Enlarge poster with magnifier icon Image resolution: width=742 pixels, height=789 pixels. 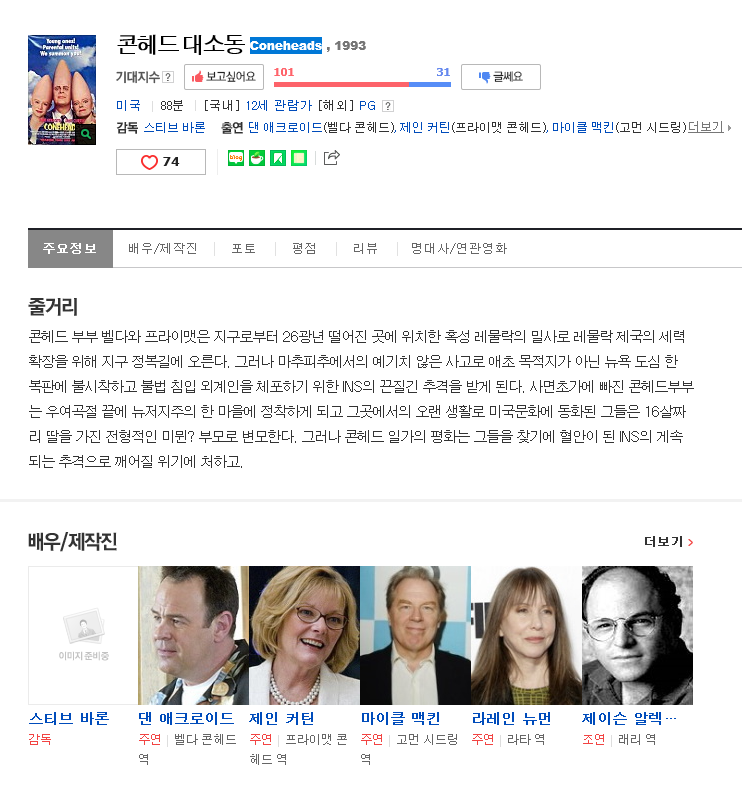(86, 134)
